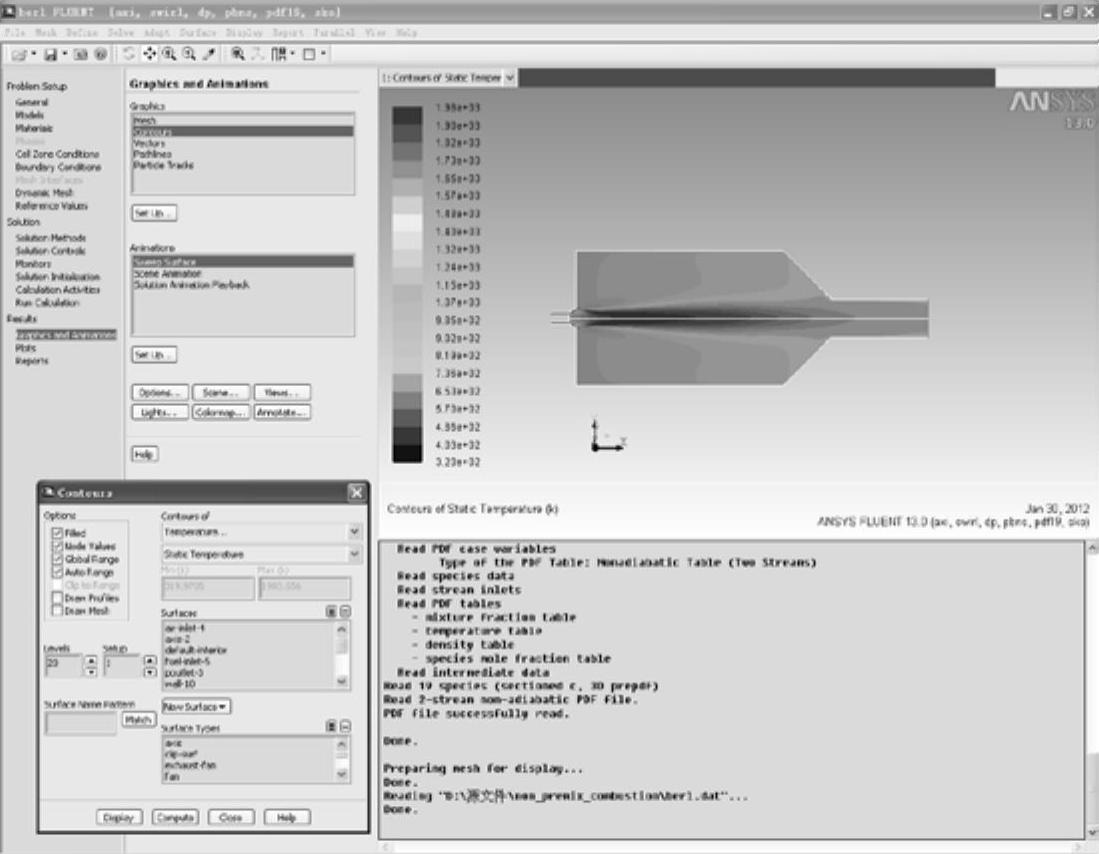Viewport: 1099px width, 854px height.
Task: Open the Temperature category dropdown
Action: point(354,532)
